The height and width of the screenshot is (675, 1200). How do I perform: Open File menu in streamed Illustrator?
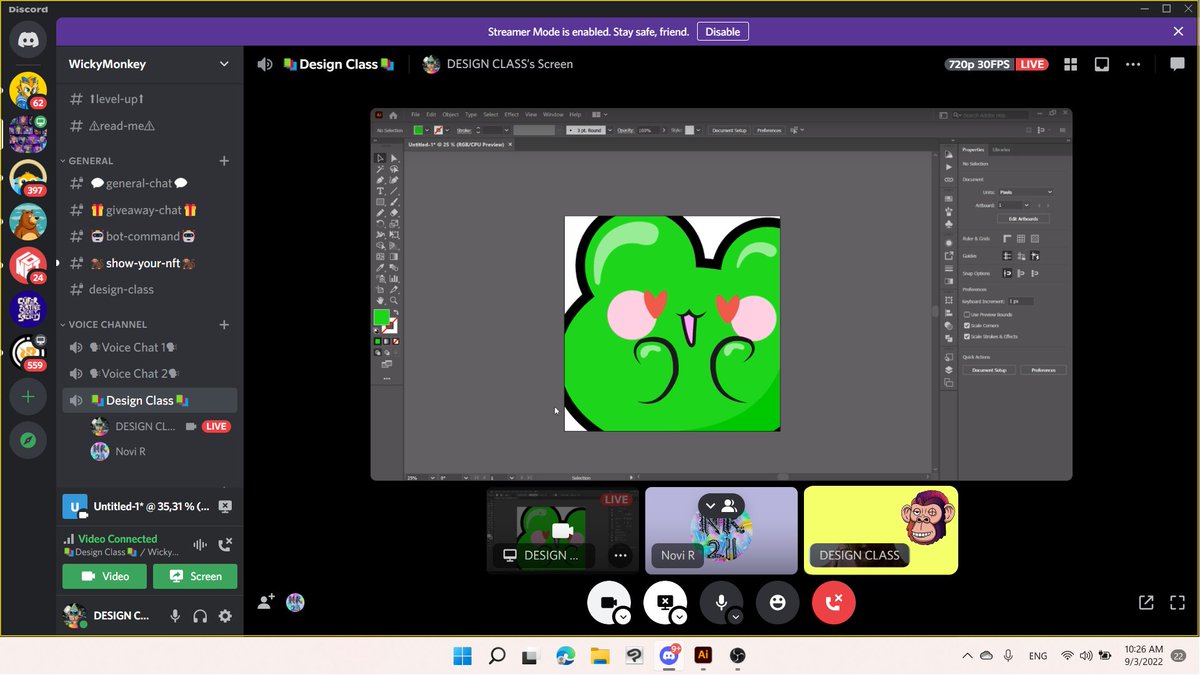point(415,115)
